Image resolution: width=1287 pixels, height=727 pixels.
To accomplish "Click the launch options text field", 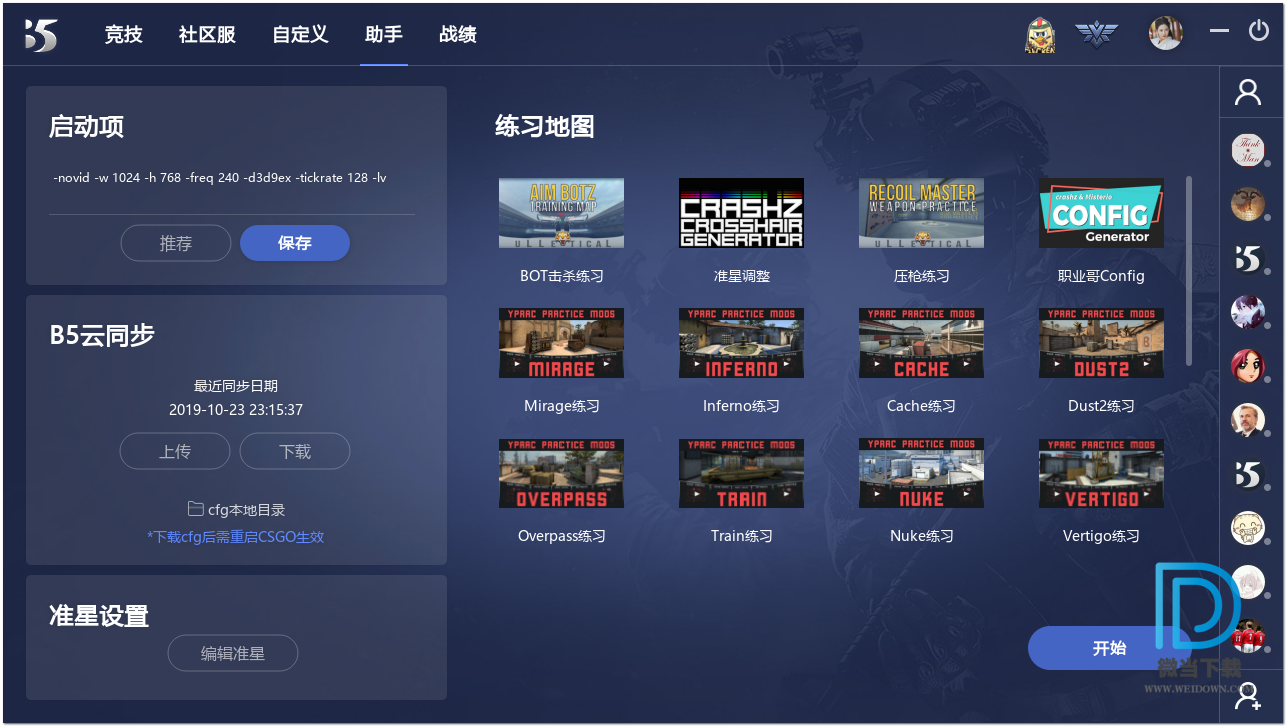I will click(x=234, y=178).
